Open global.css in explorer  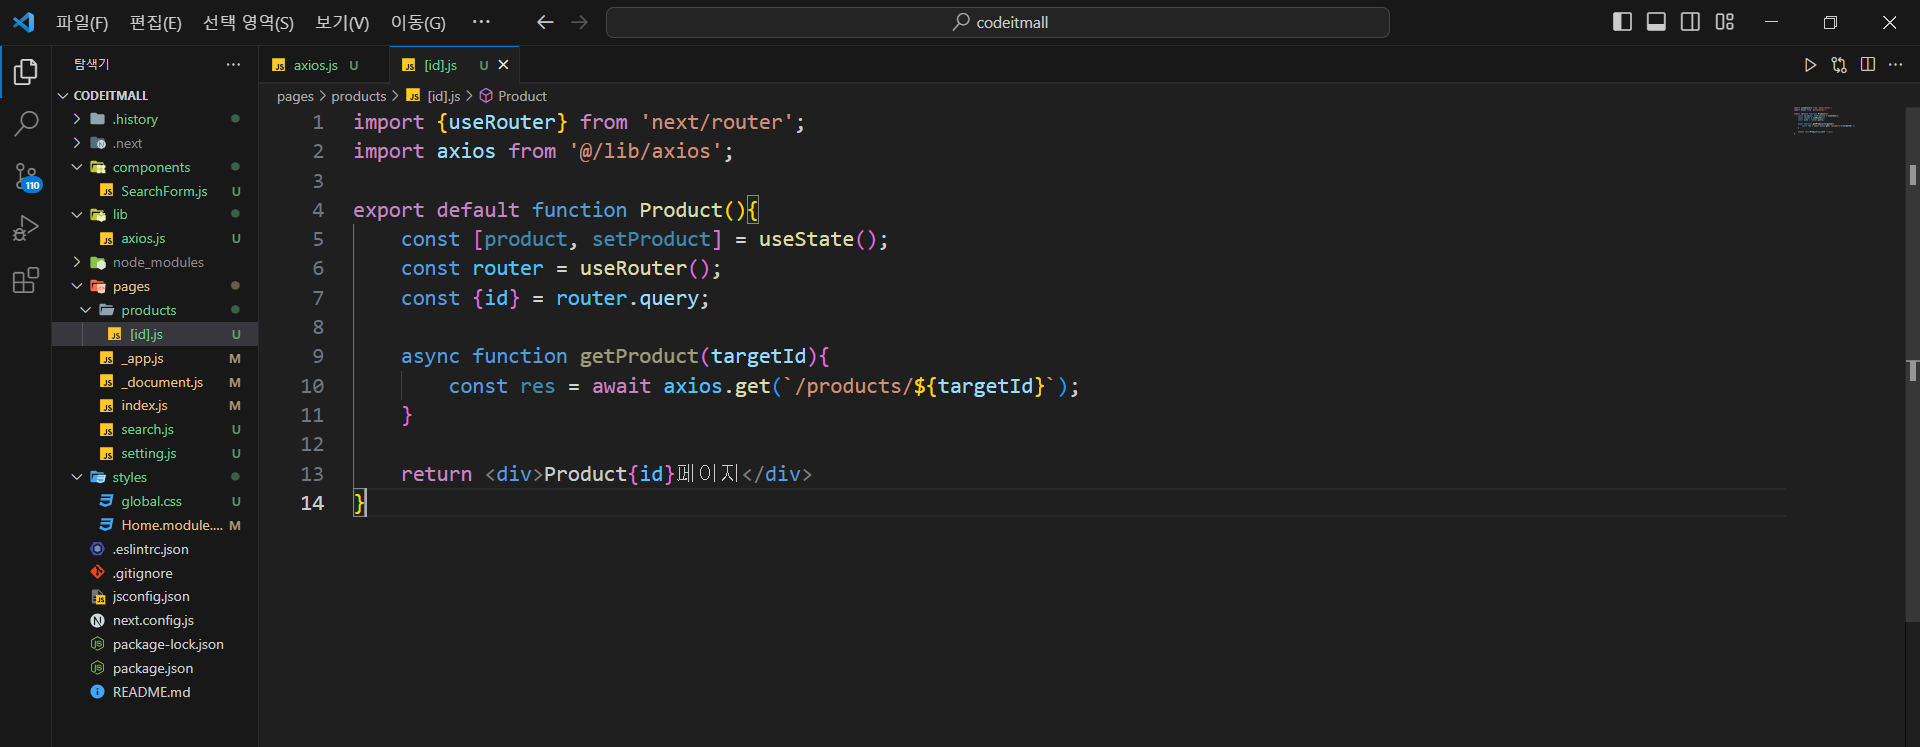pyautogui.click(x=155, y=501)
